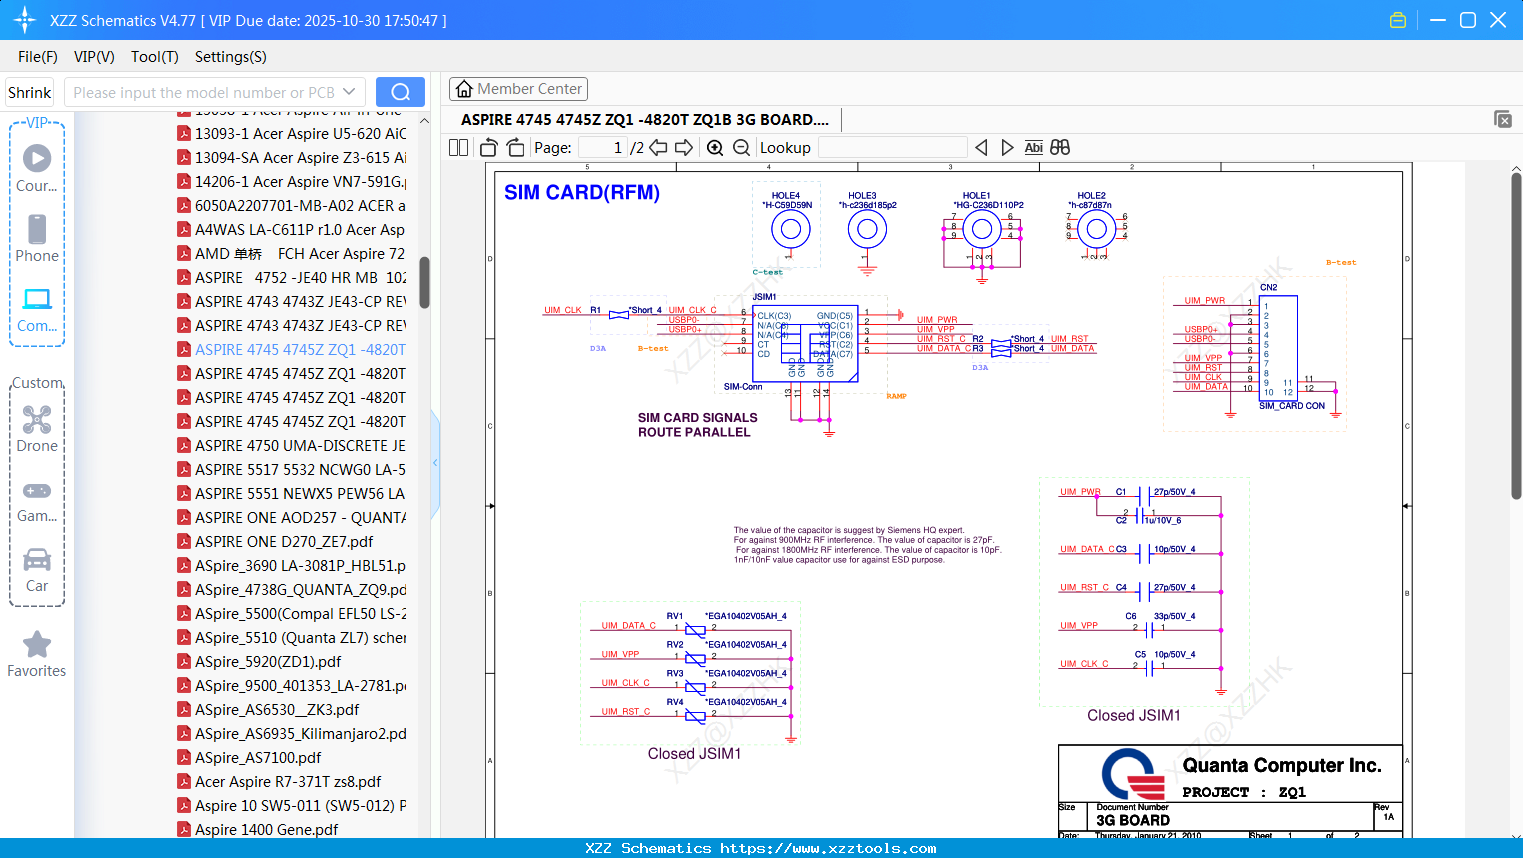Find previous lookup match triangle

point(981,147)
